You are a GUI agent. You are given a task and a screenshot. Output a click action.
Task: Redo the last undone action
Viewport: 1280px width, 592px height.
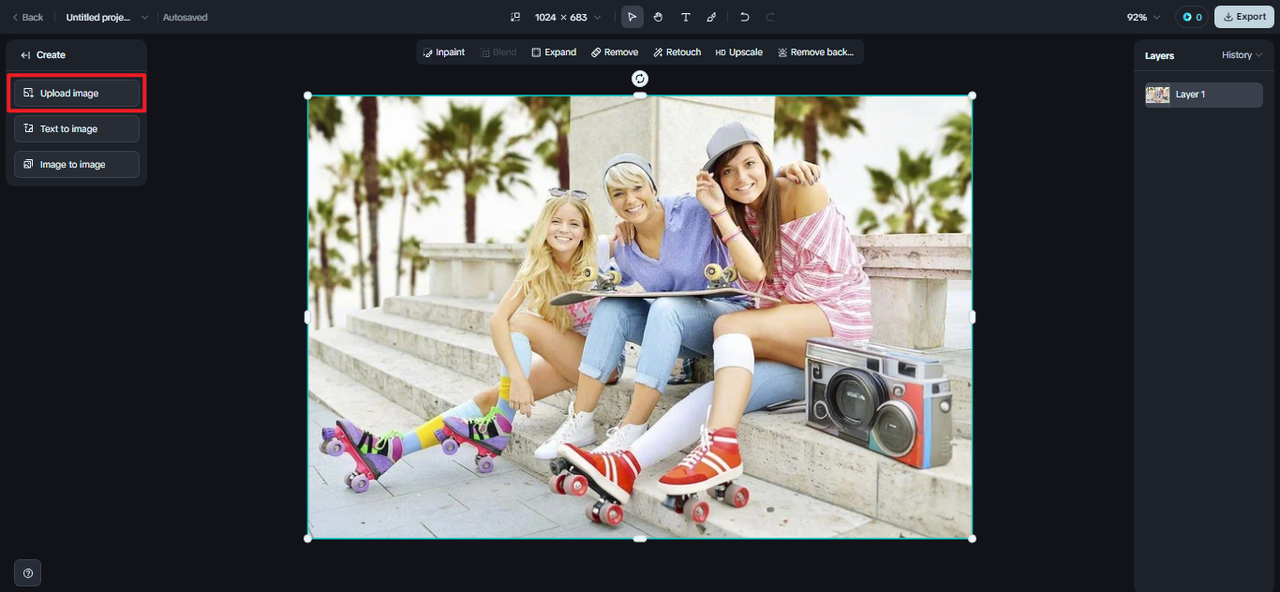(770, 17)
